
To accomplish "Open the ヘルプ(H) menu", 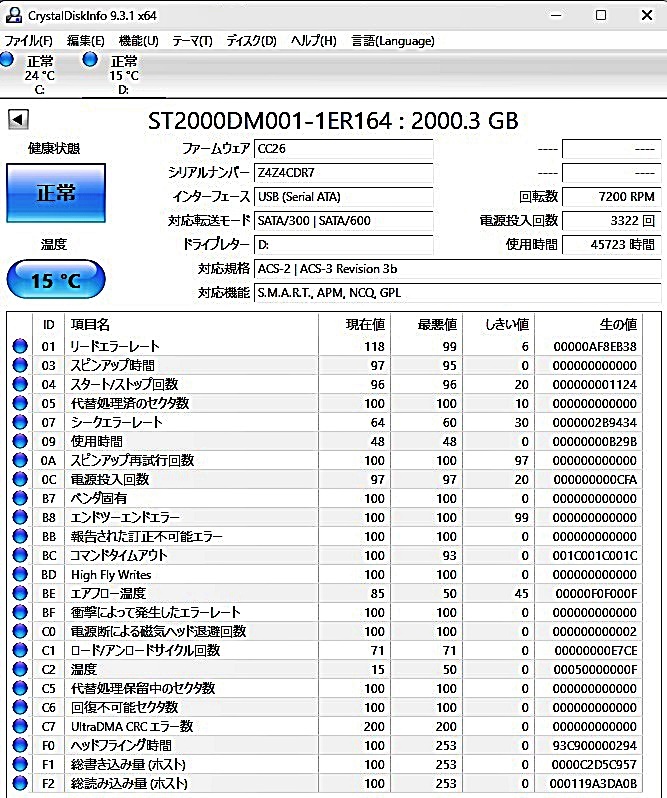I will (x=313, y=41).
